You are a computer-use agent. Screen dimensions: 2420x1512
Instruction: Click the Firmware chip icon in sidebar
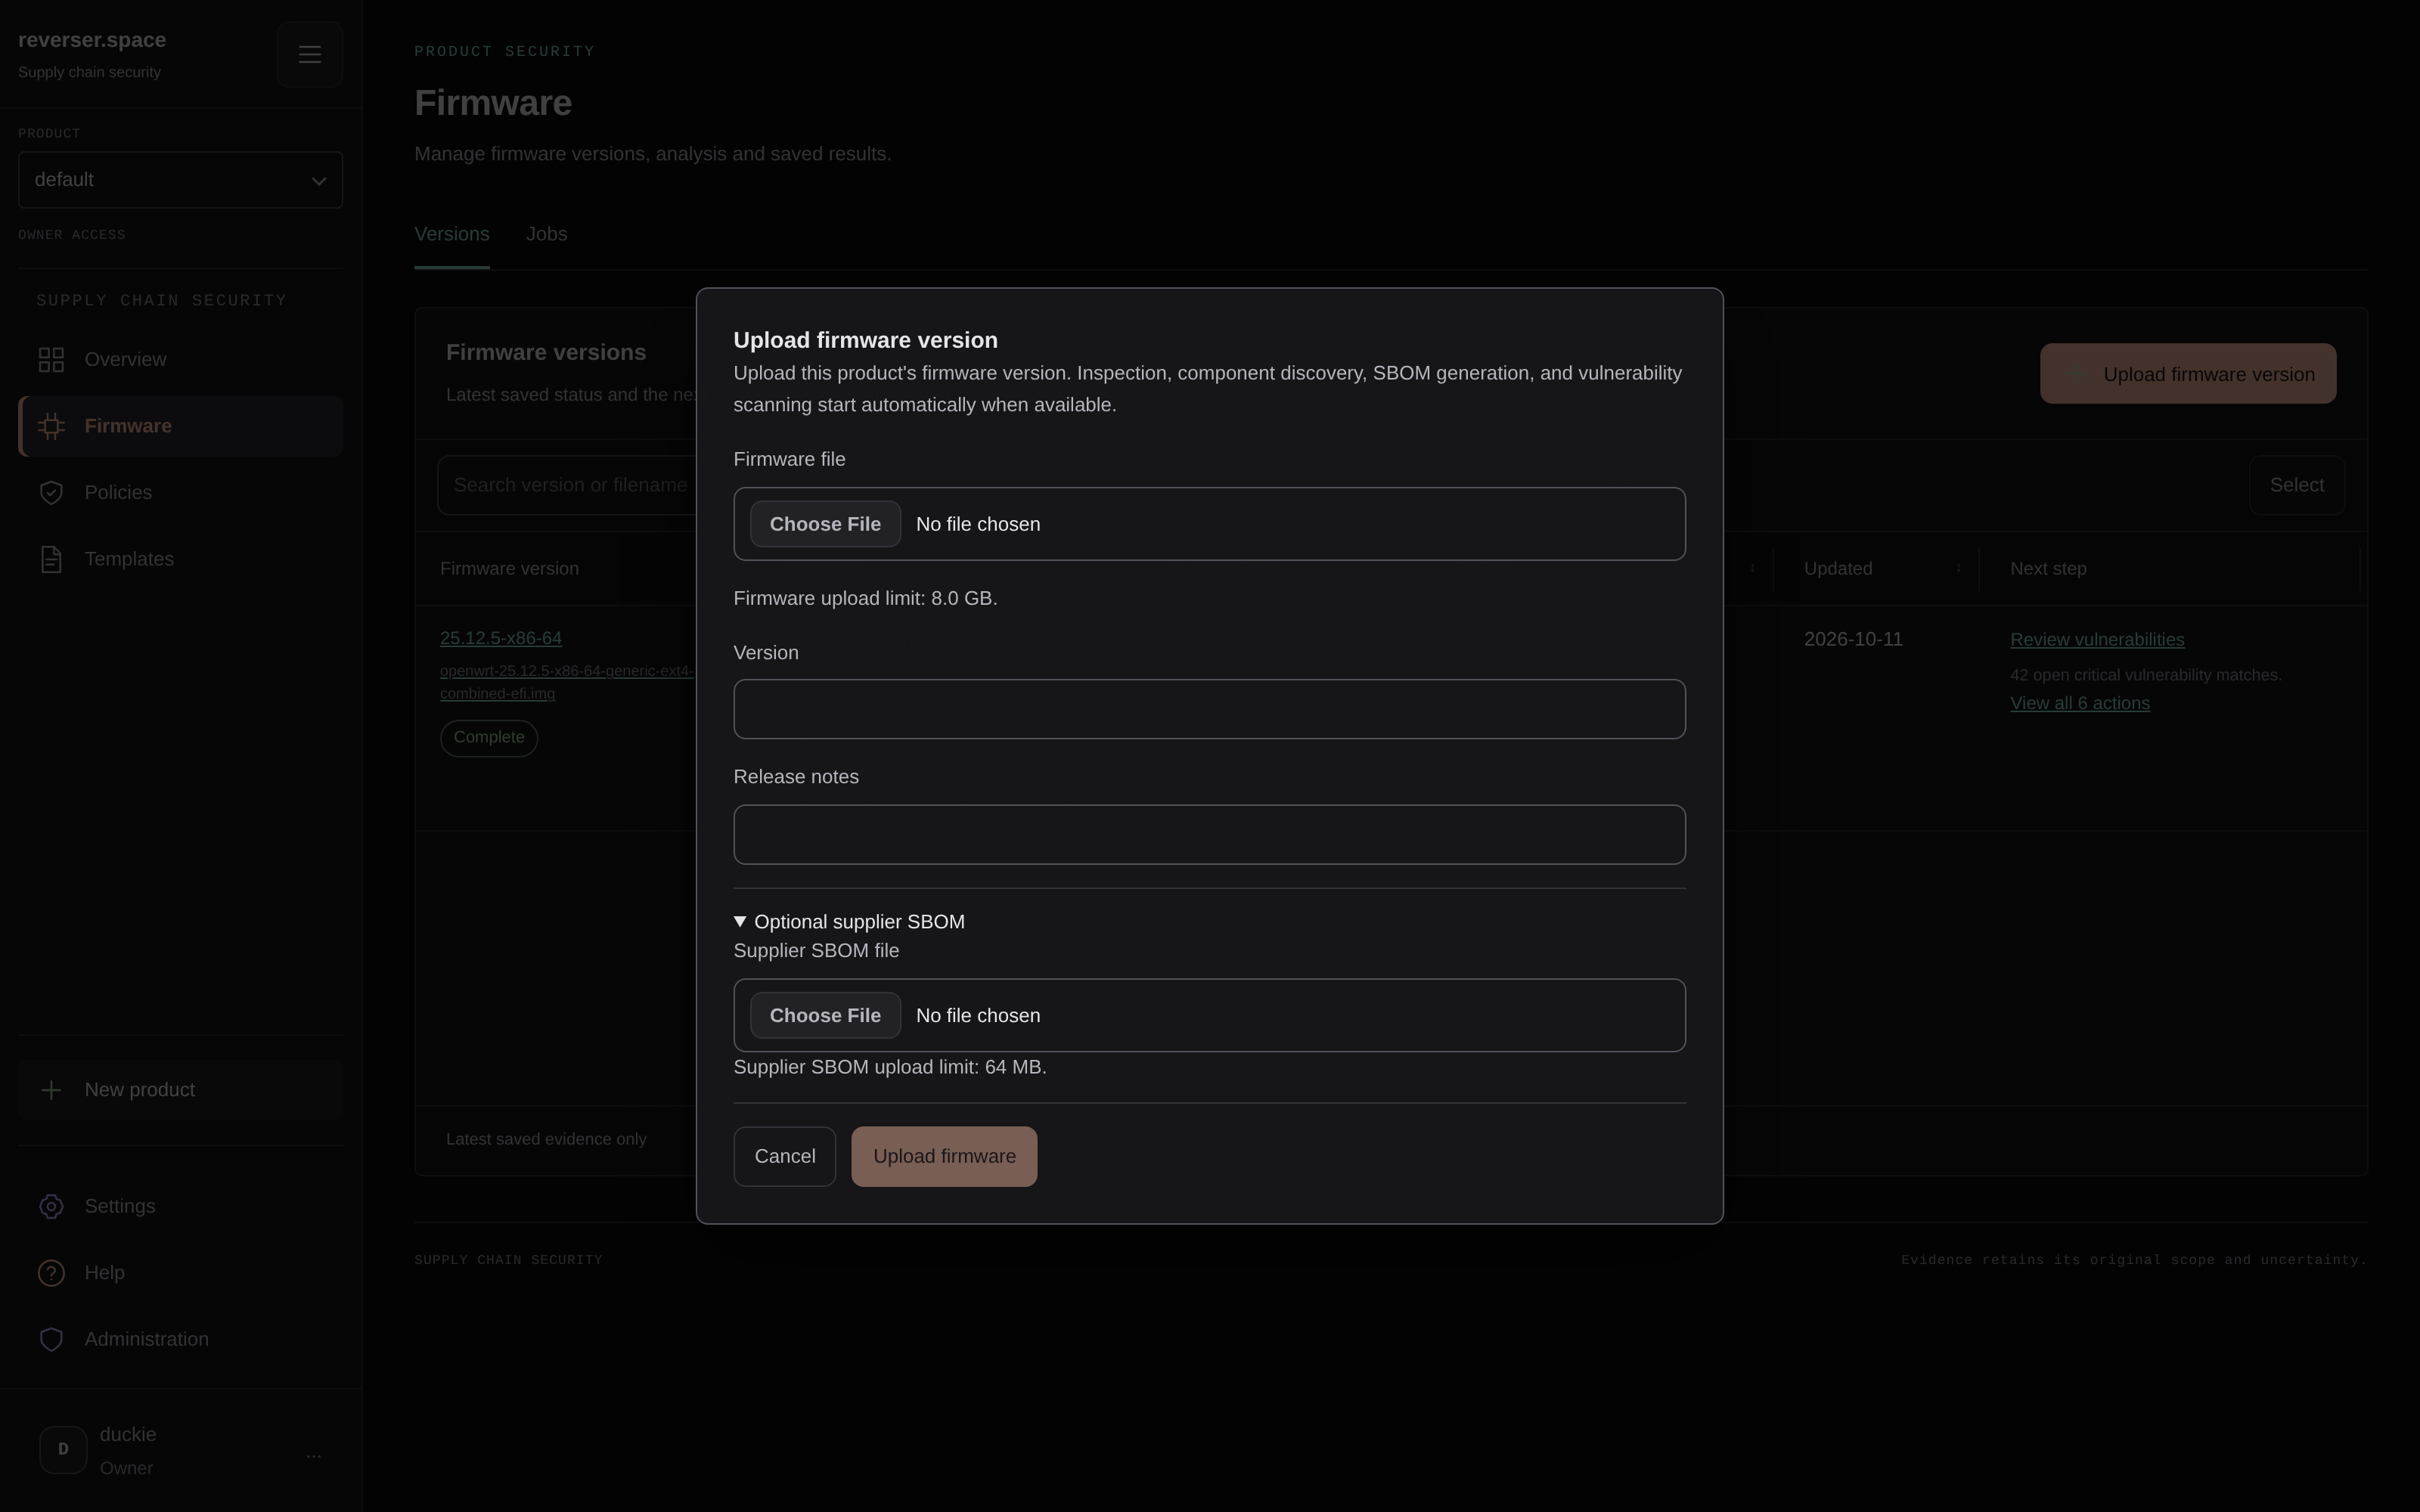[x=51, y=426]
